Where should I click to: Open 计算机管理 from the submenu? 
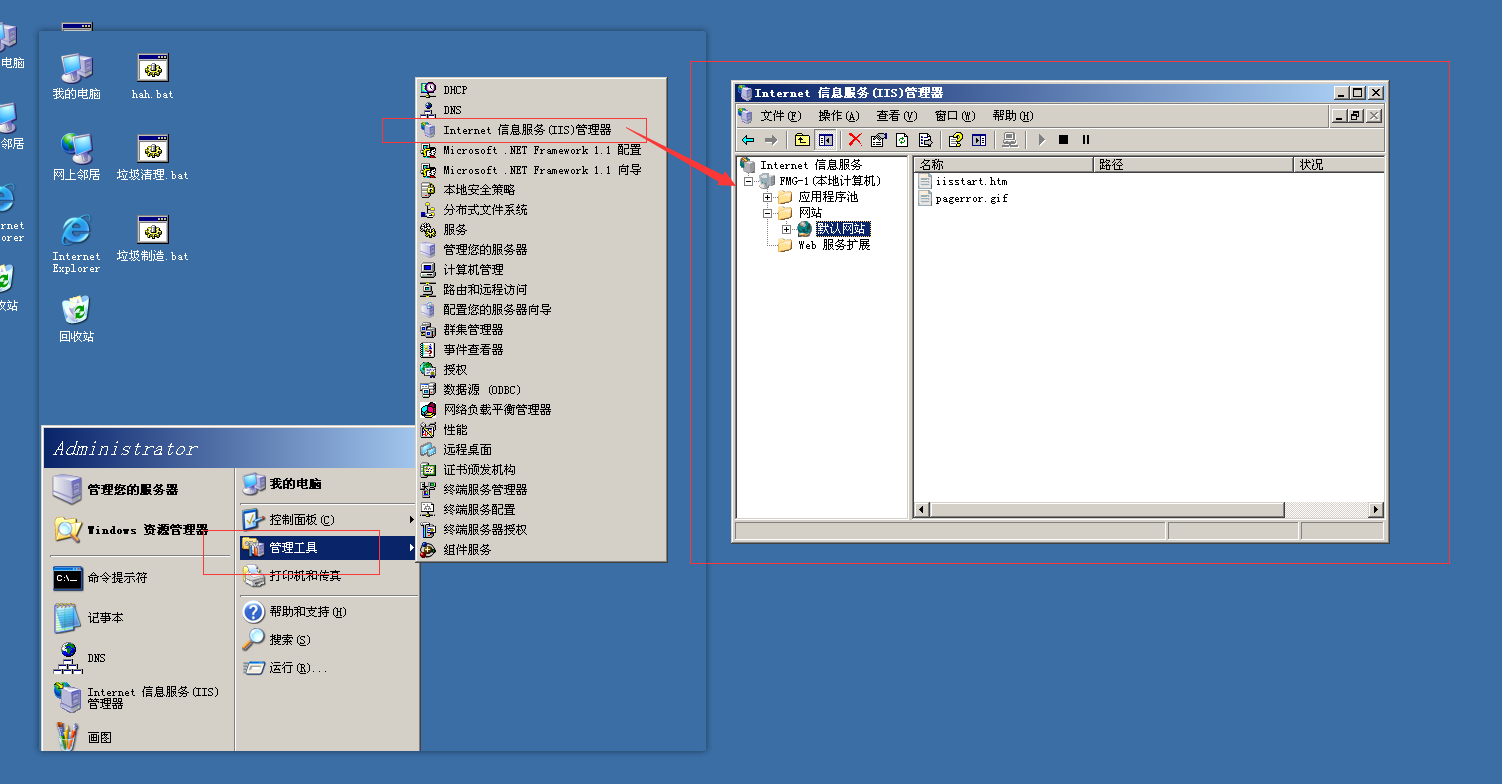(541, 270)
